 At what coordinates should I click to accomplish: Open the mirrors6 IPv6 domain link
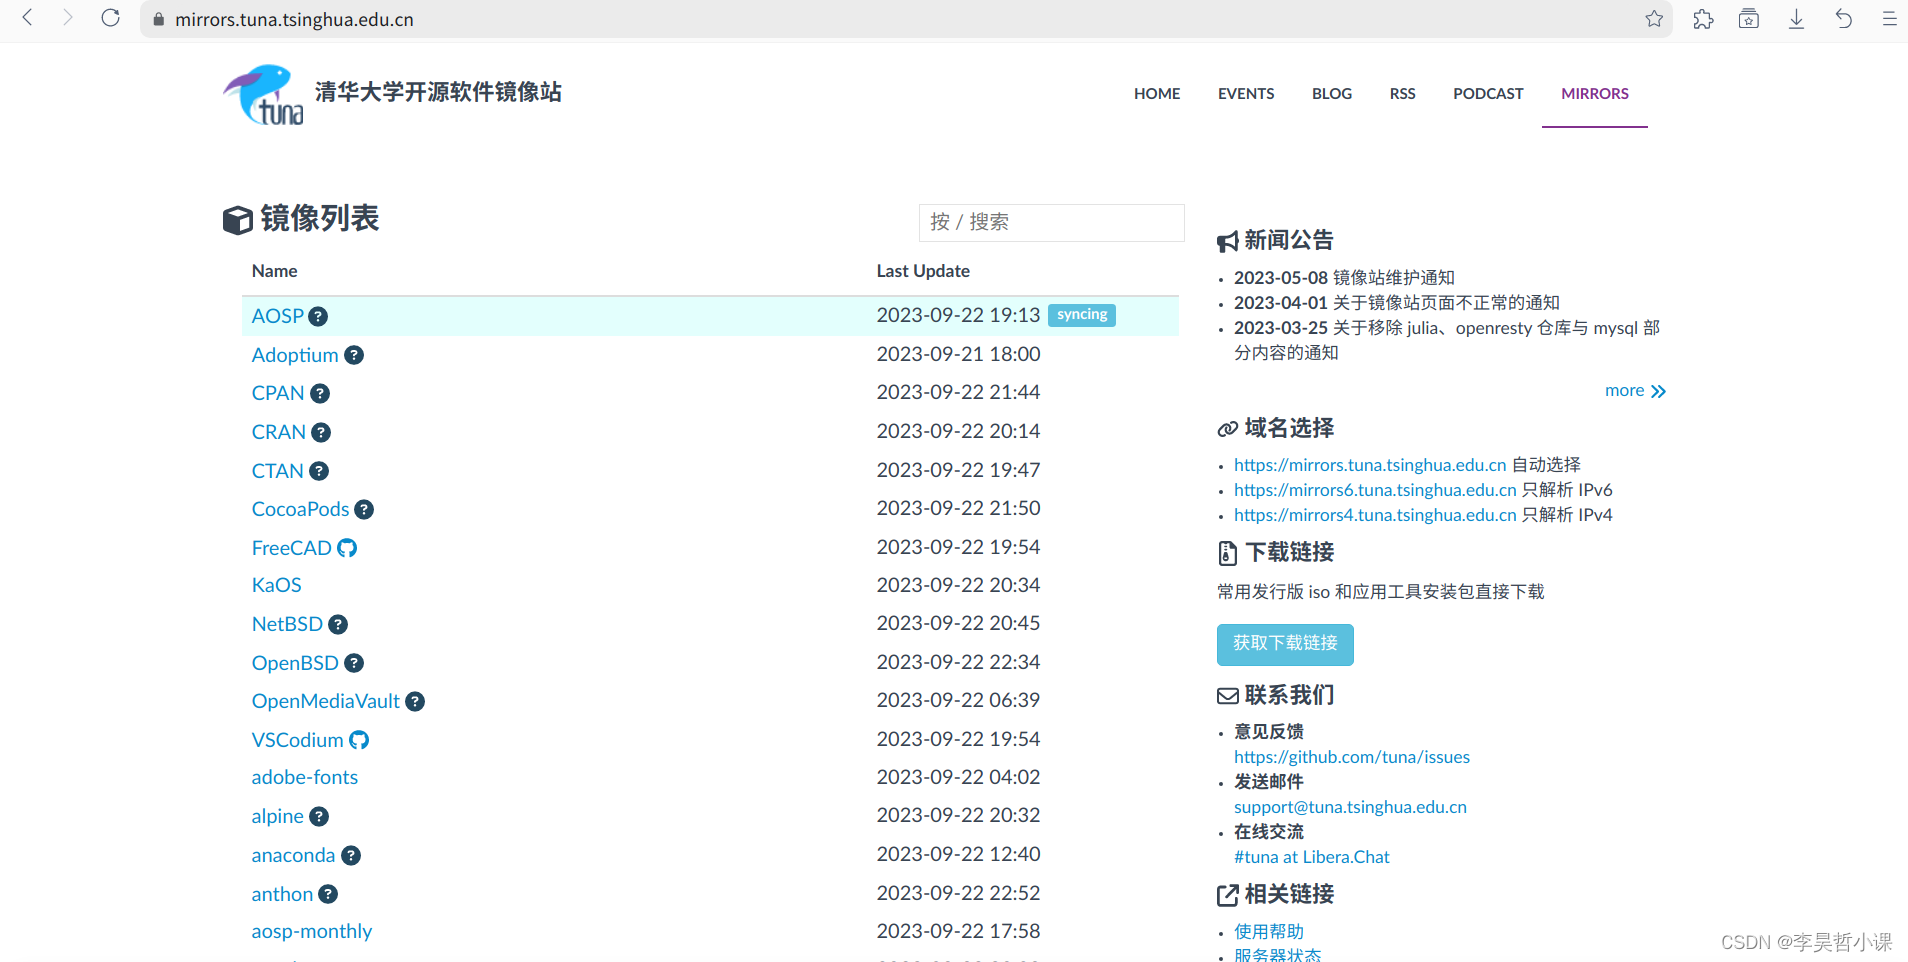pos(1375,490)
